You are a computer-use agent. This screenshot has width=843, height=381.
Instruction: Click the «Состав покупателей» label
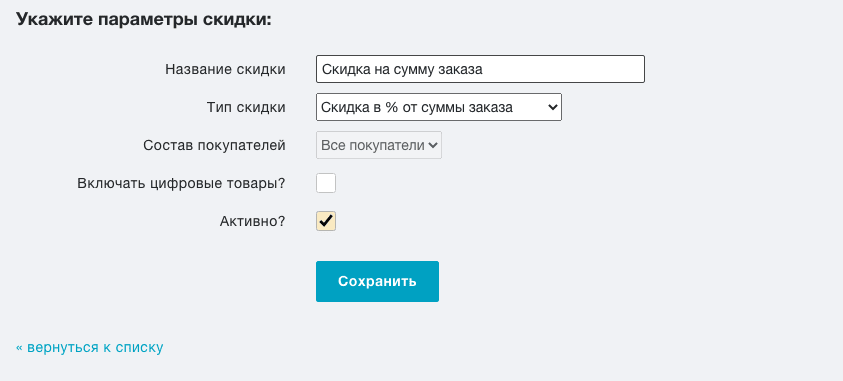click(215, 146)
